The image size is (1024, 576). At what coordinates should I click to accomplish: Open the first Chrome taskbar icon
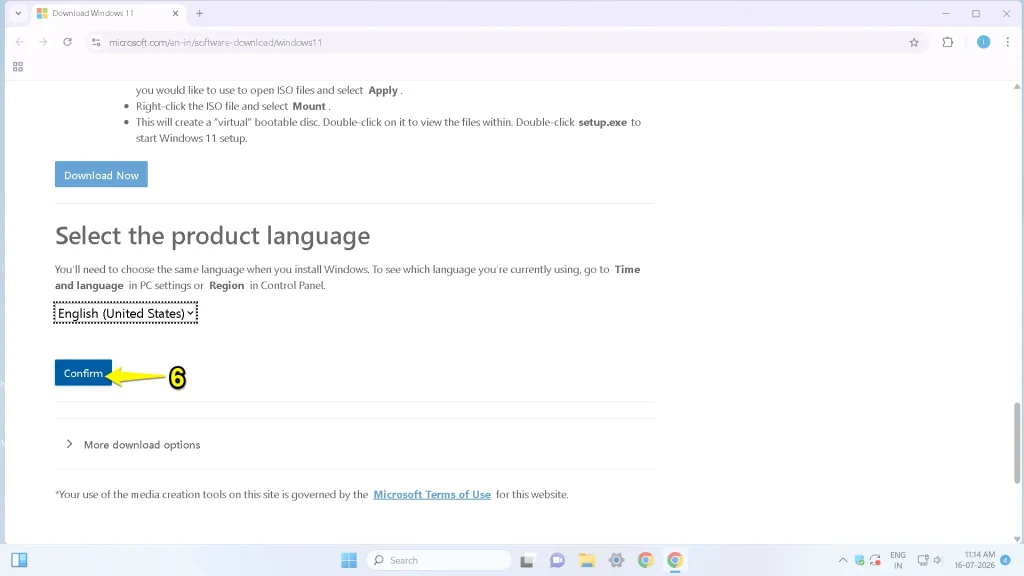[x=645, y=560]
